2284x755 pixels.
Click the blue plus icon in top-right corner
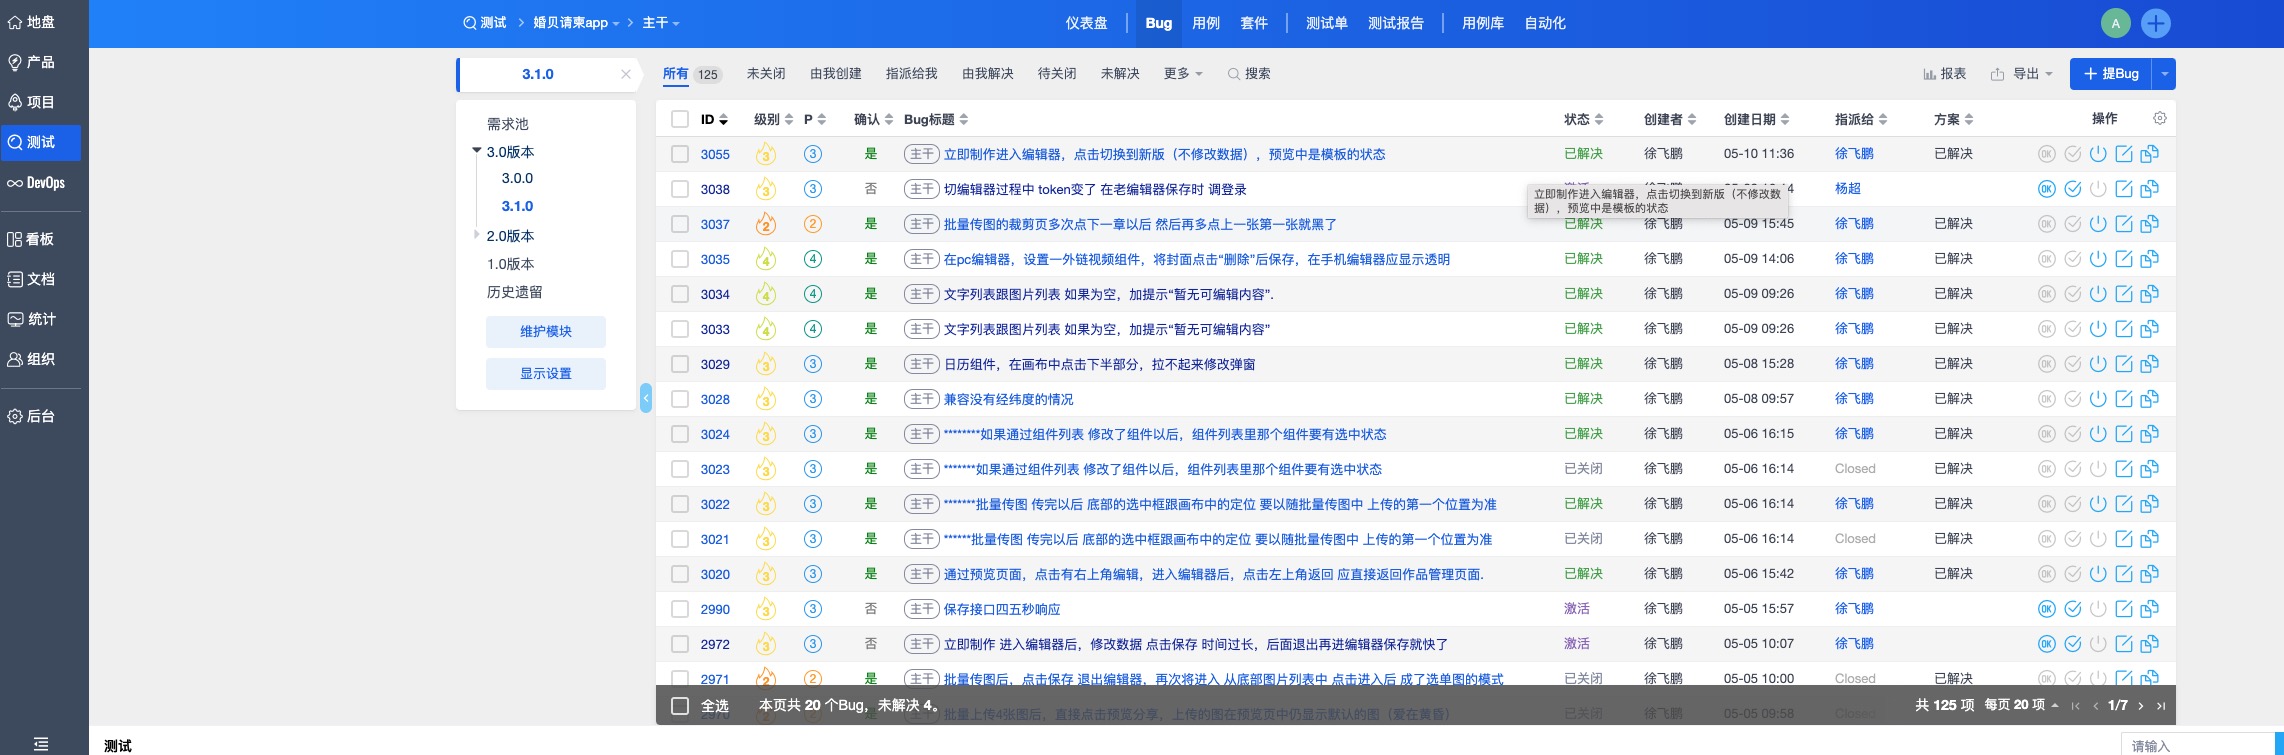[x=2155, y=23]
